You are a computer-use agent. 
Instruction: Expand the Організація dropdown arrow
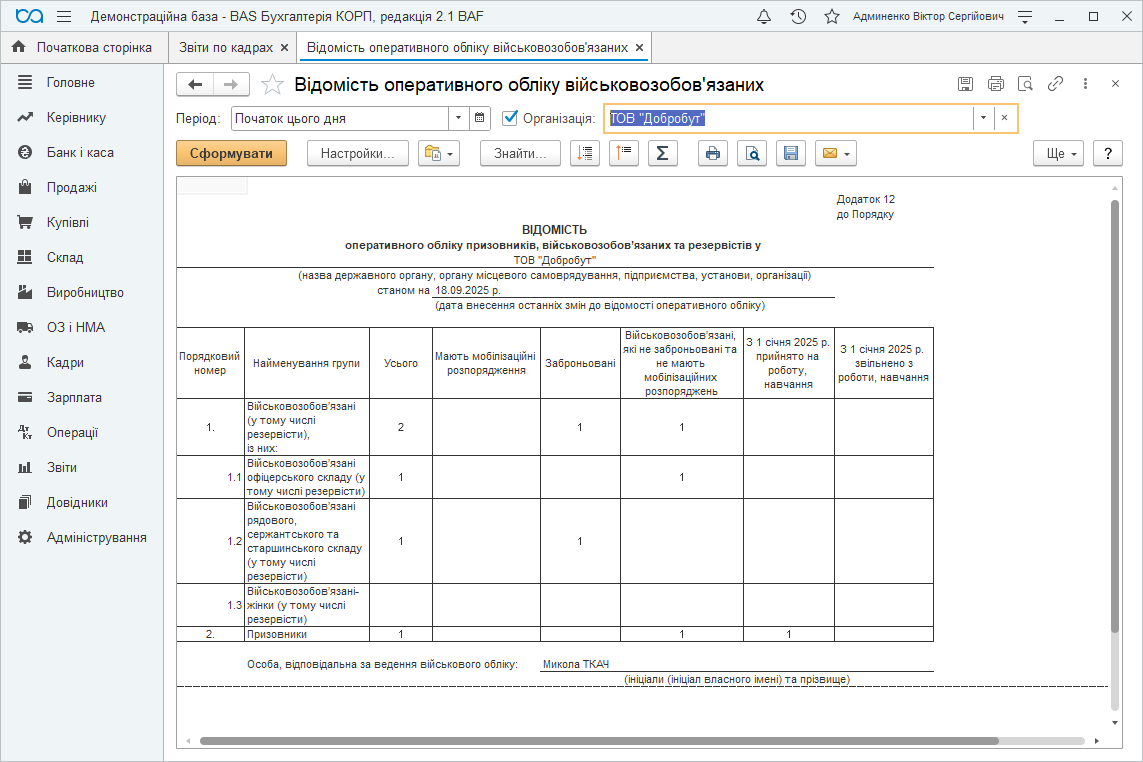coord(983,118)
